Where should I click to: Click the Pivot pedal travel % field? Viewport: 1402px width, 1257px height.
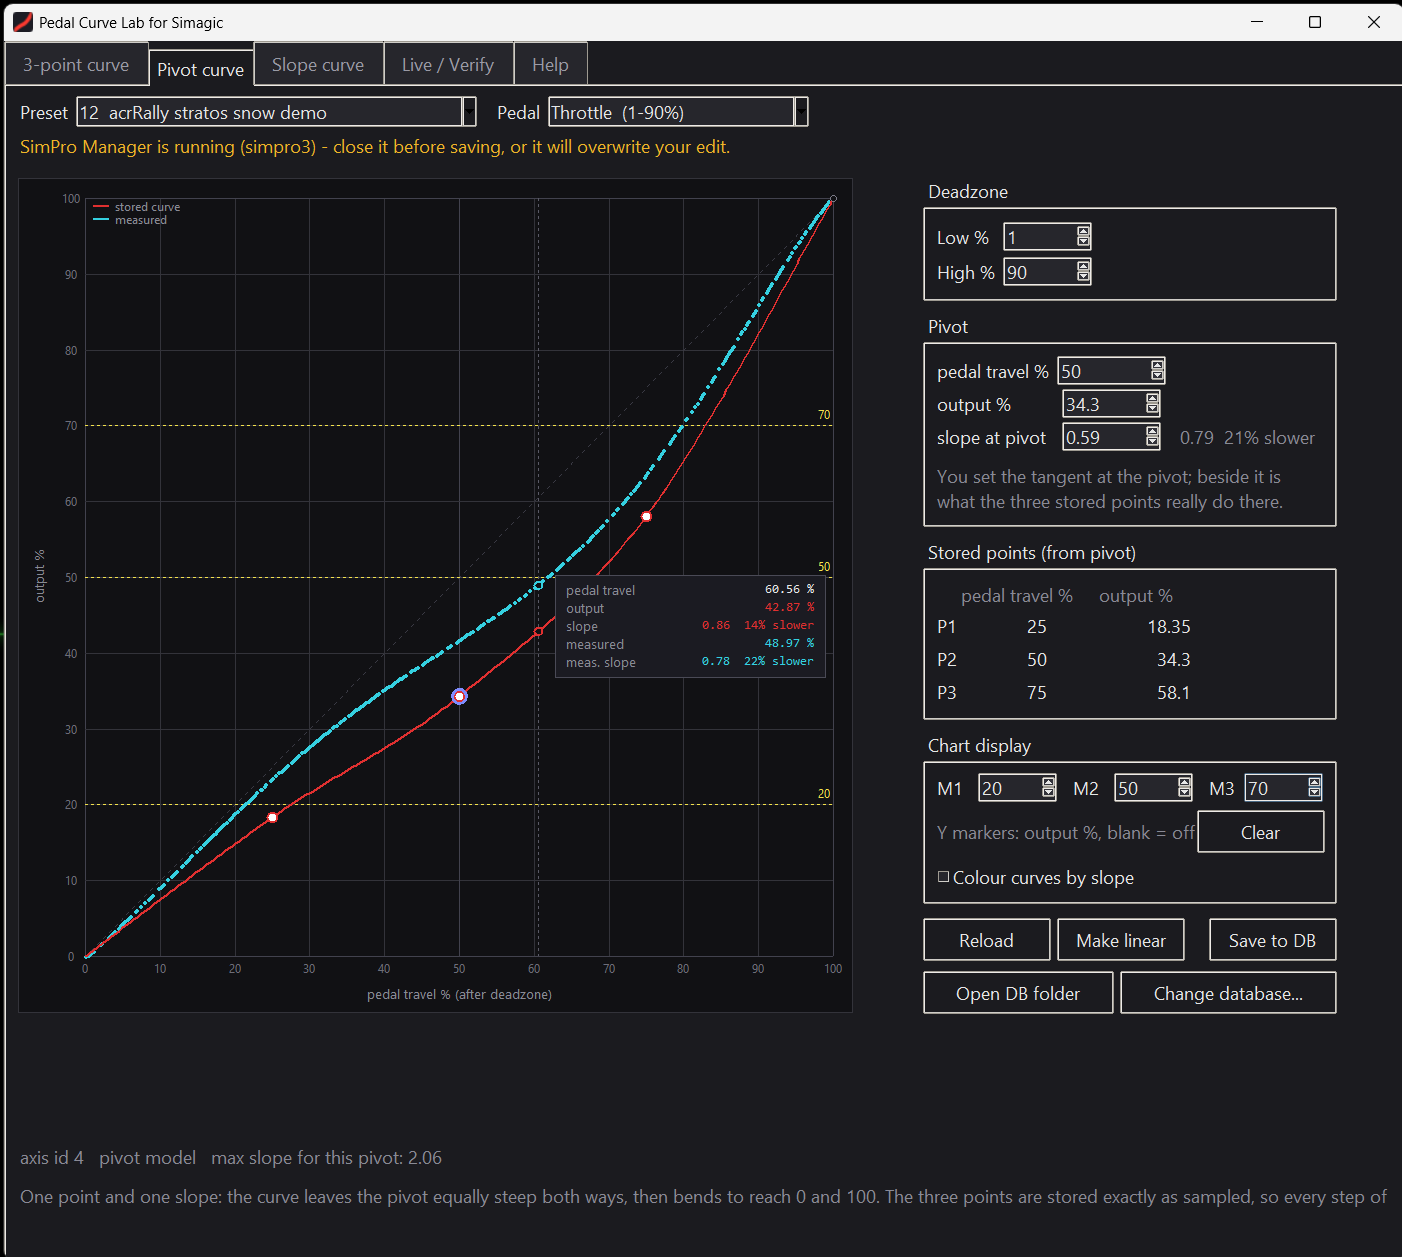click(1104, 371)
